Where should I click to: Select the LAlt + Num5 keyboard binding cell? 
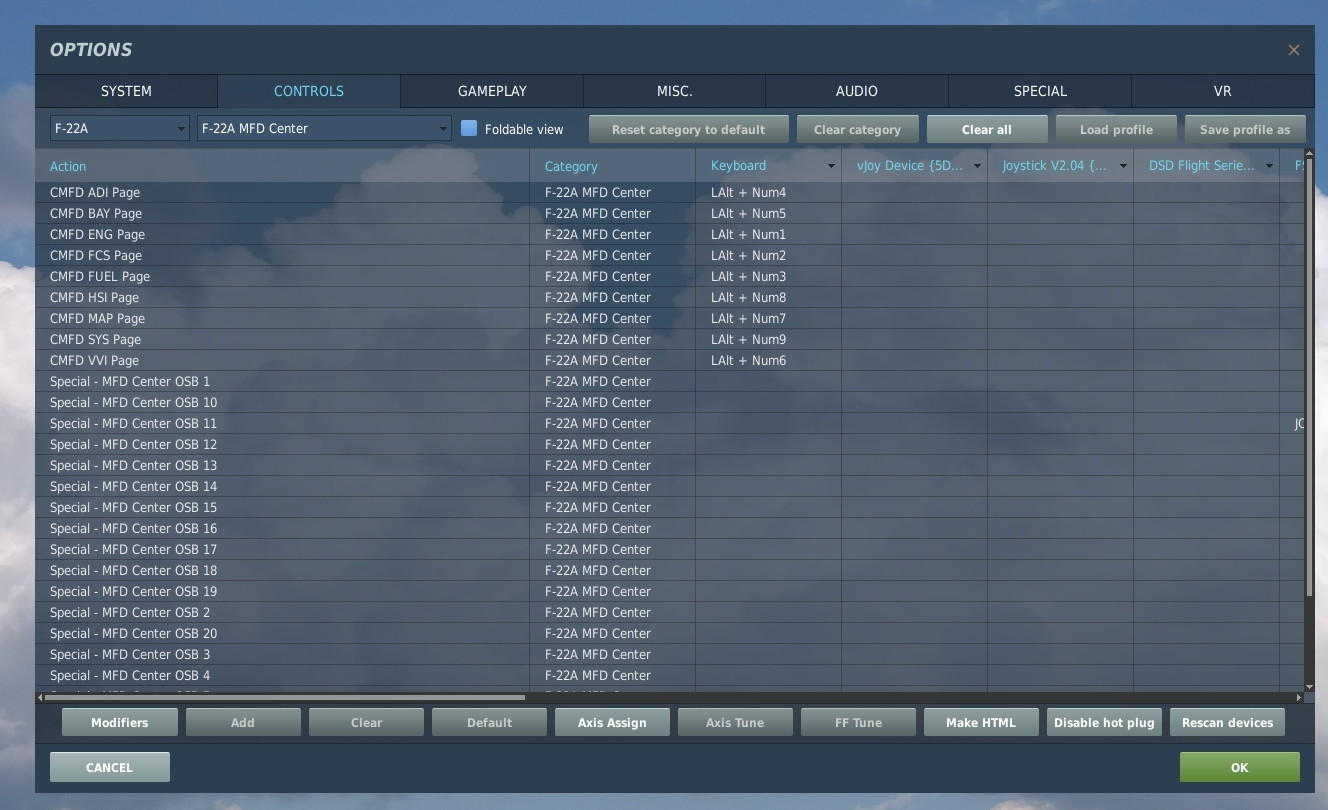(768, 213)
